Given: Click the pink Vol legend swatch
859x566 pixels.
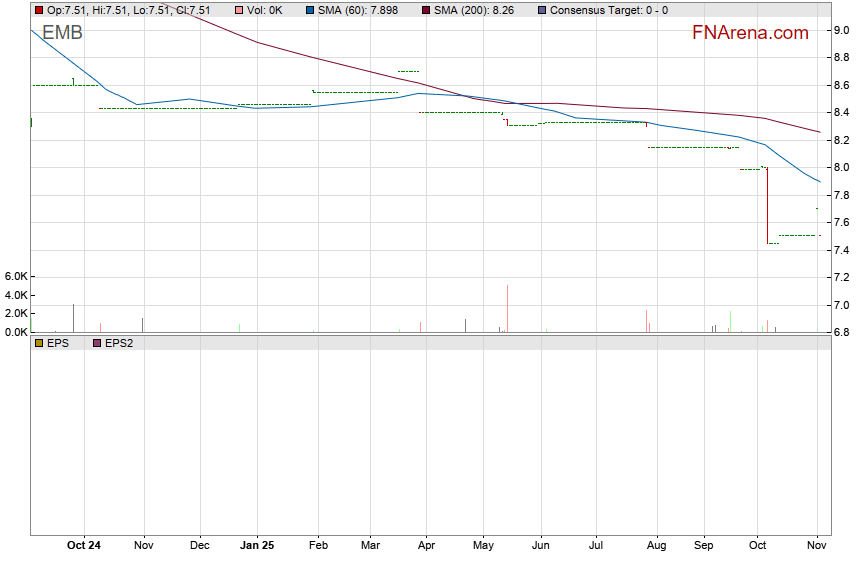Looking at the screenshot, I should pos(240,10).
